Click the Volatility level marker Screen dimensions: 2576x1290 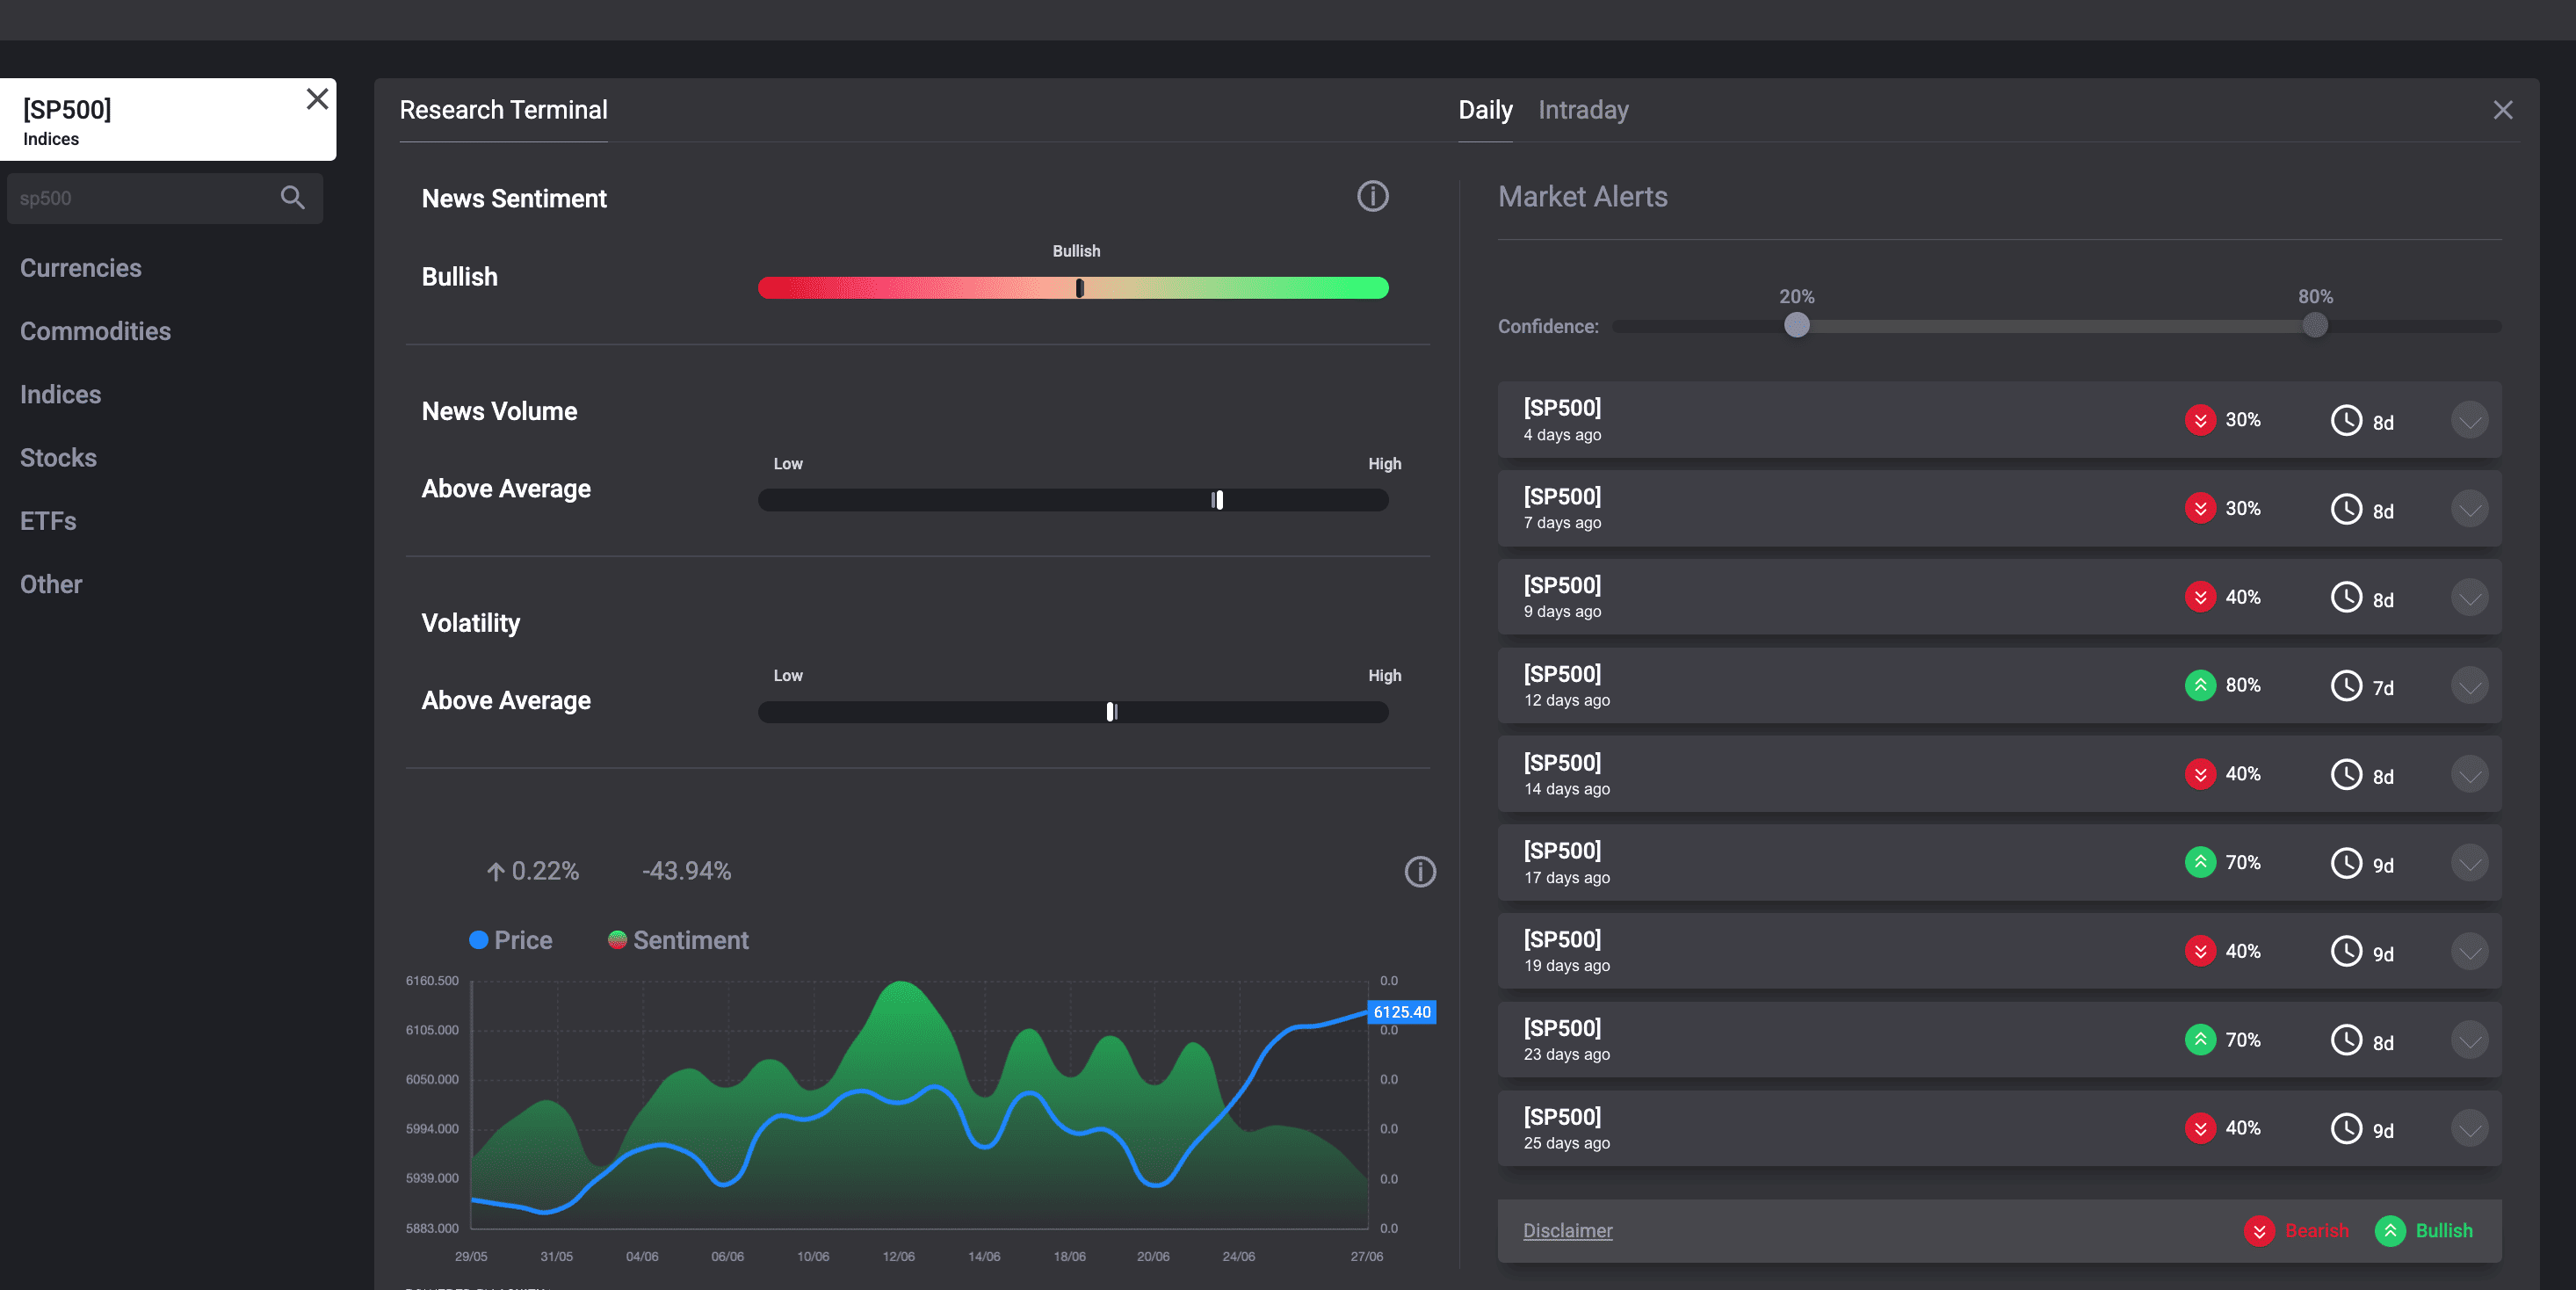tap(1111, 712)
